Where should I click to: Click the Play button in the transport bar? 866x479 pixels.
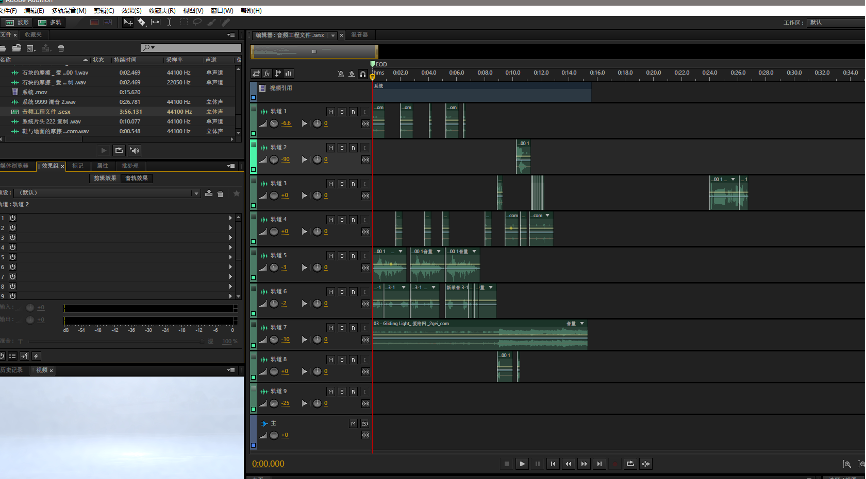(522, 463)
